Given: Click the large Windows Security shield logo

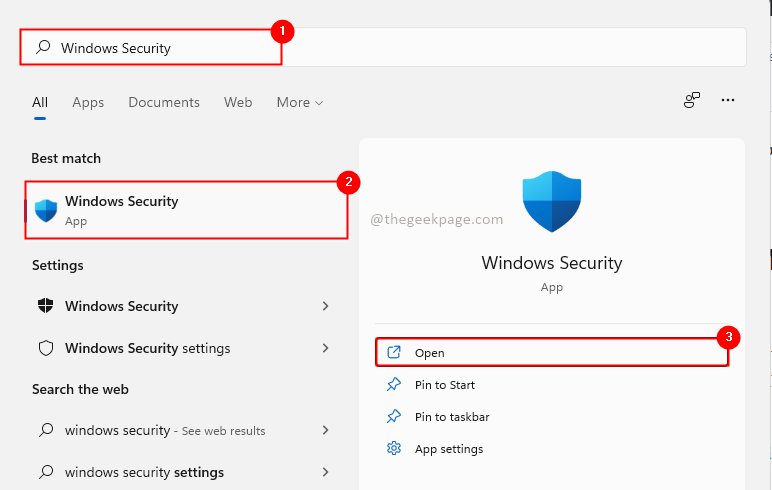Looking at the screenshot, I should point(551,201).
